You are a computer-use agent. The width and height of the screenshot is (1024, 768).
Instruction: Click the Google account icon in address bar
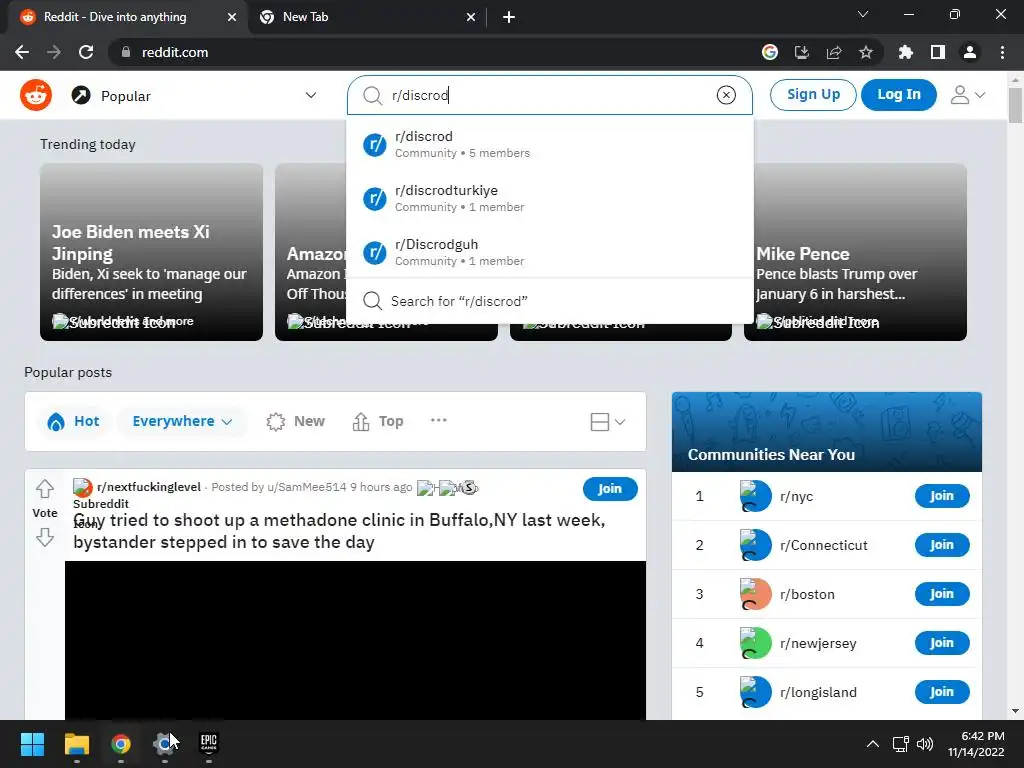[770, 52]
